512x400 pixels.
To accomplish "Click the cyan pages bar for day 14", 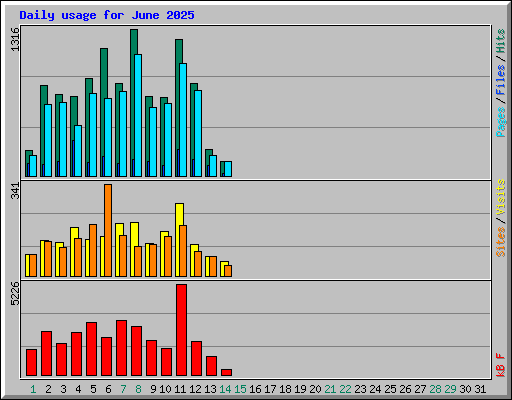I will click(228, 169).
